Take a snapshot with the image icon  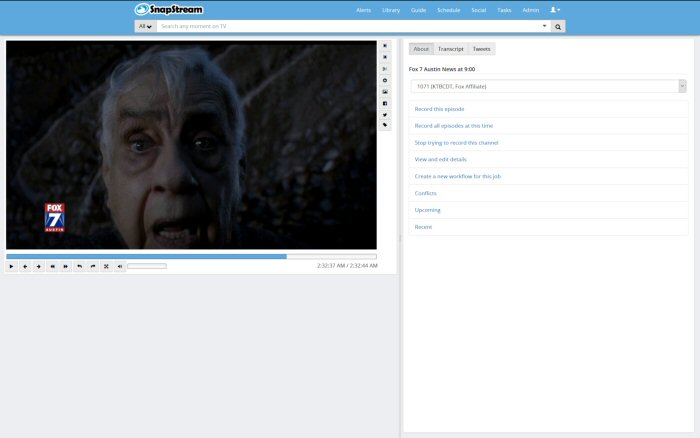coord(385,92)
